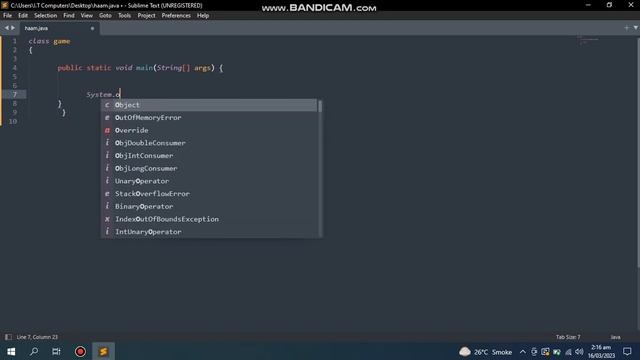Open the Selection menu
The height and width of the screenshot is (360, 640).
tap(45, 16)
